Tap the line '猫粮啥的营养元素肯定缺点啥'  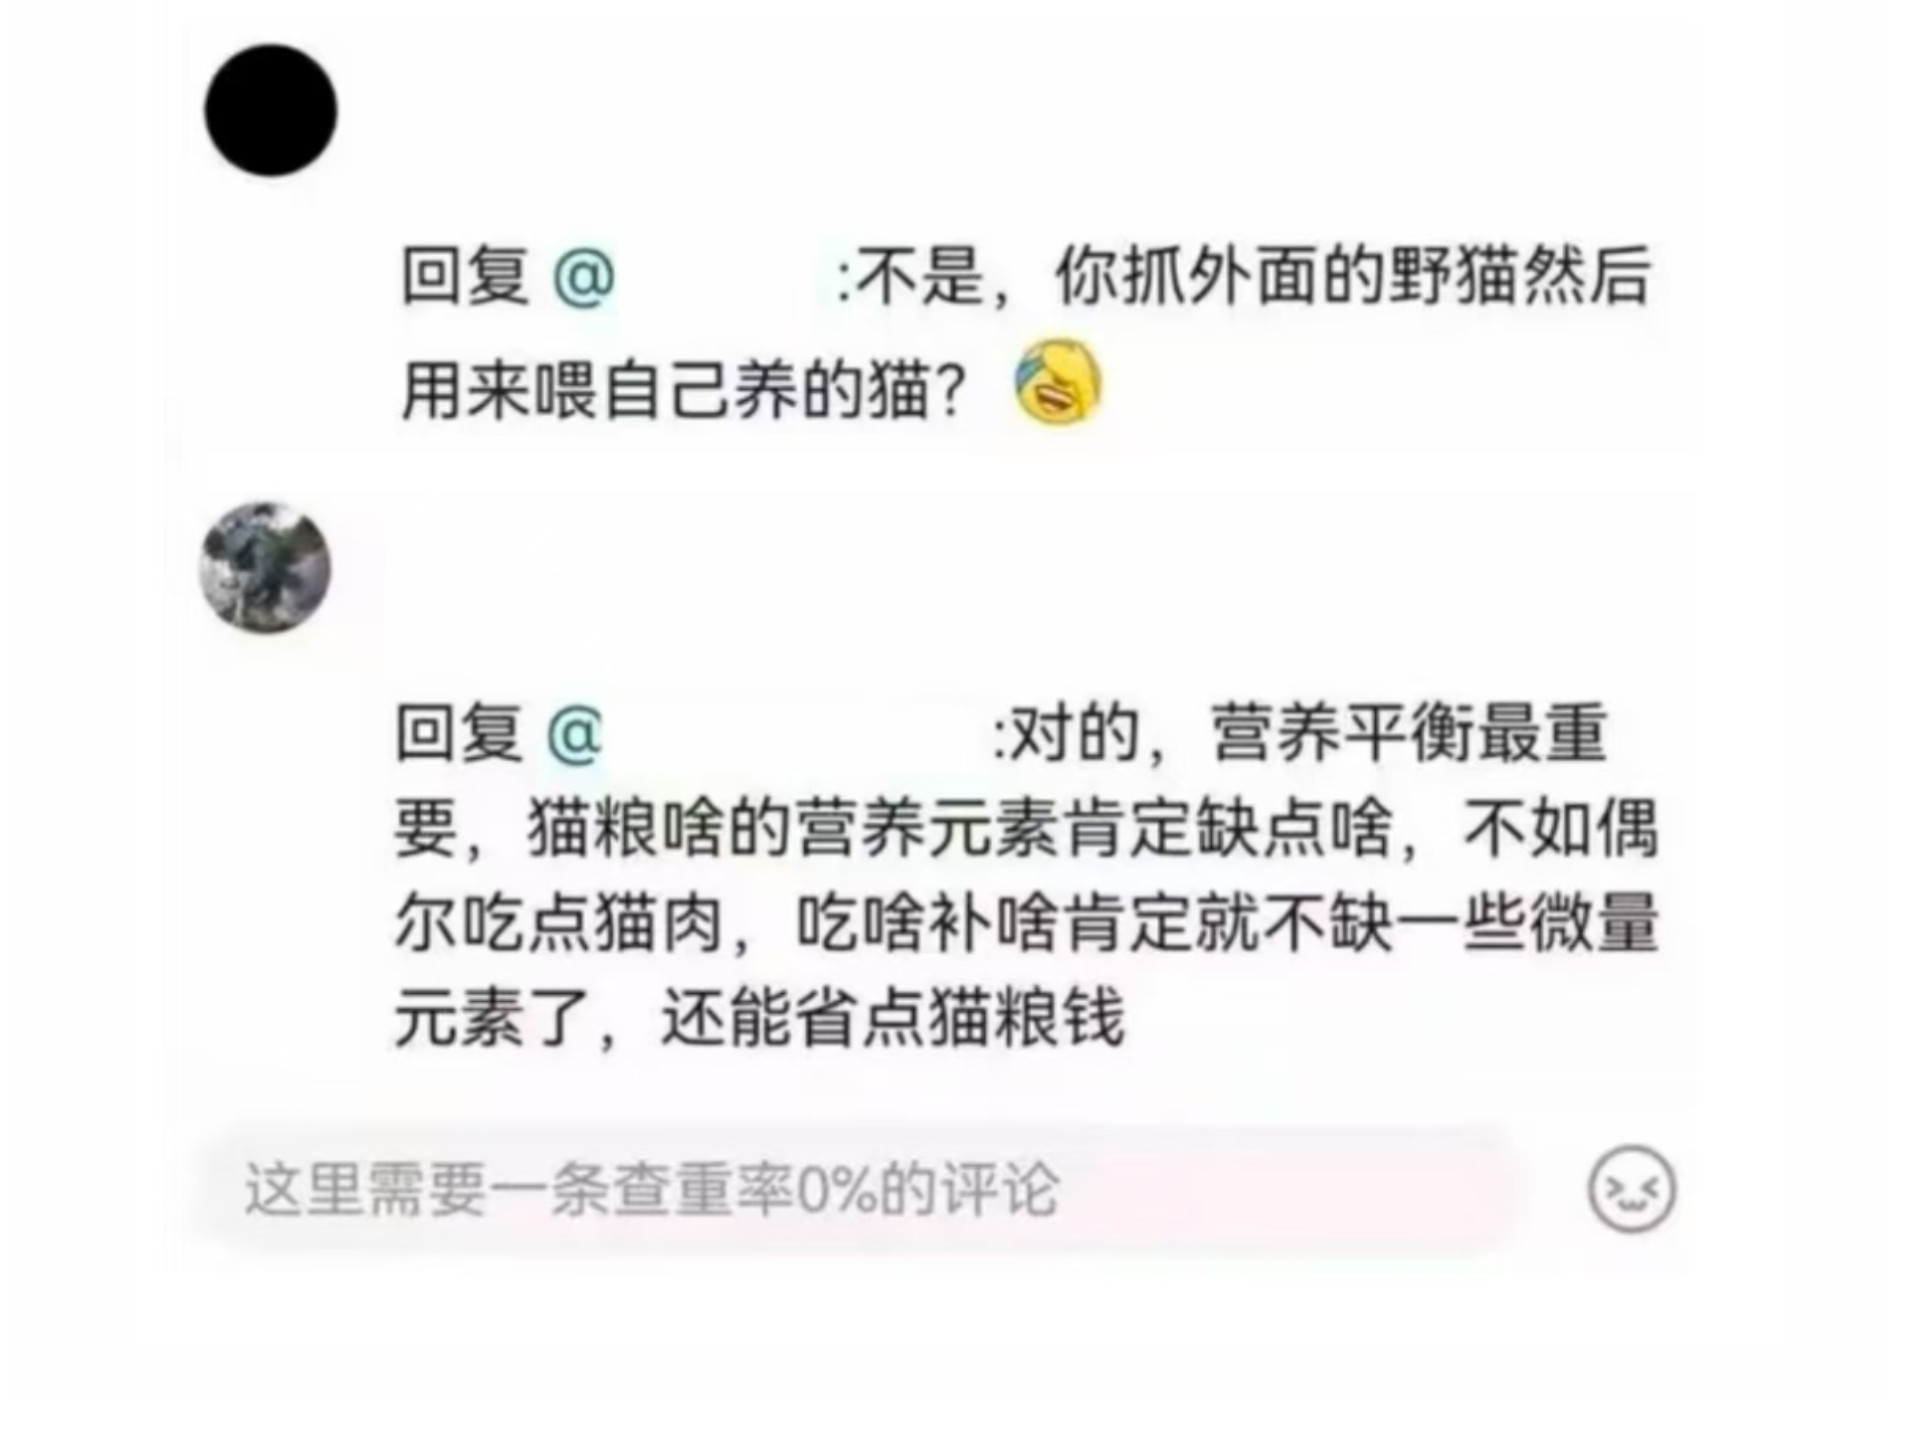960,829
